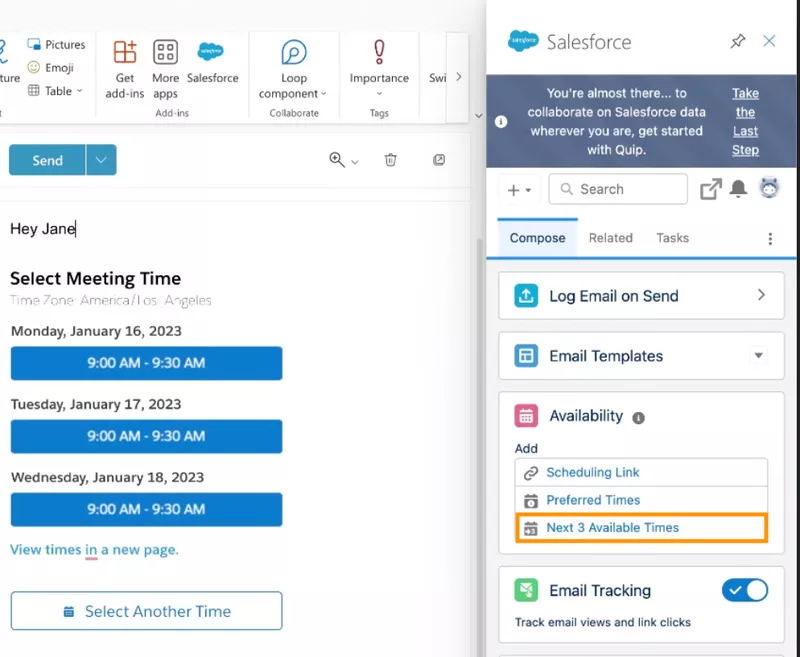800x657 pixels.
Task: Expand the Send button dropdown arrow
Action: (x=101, y=160)
